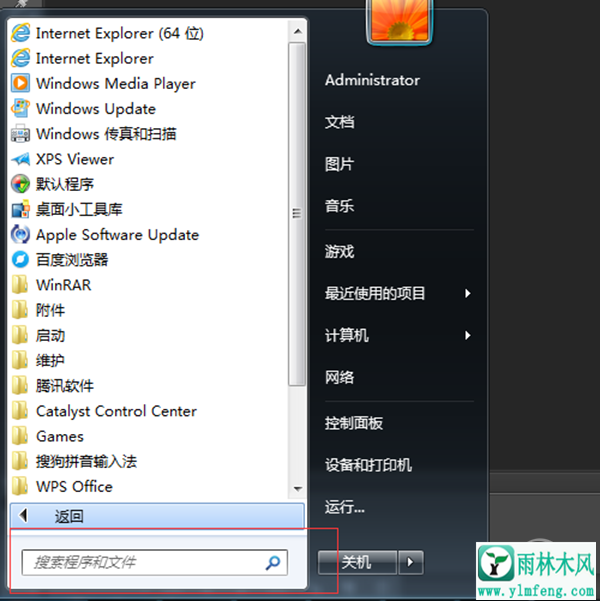Viewport: 600px width, 601px height.
Task: Click the Windows 传真和扫描 fax icon
Action: click(20, 134)
